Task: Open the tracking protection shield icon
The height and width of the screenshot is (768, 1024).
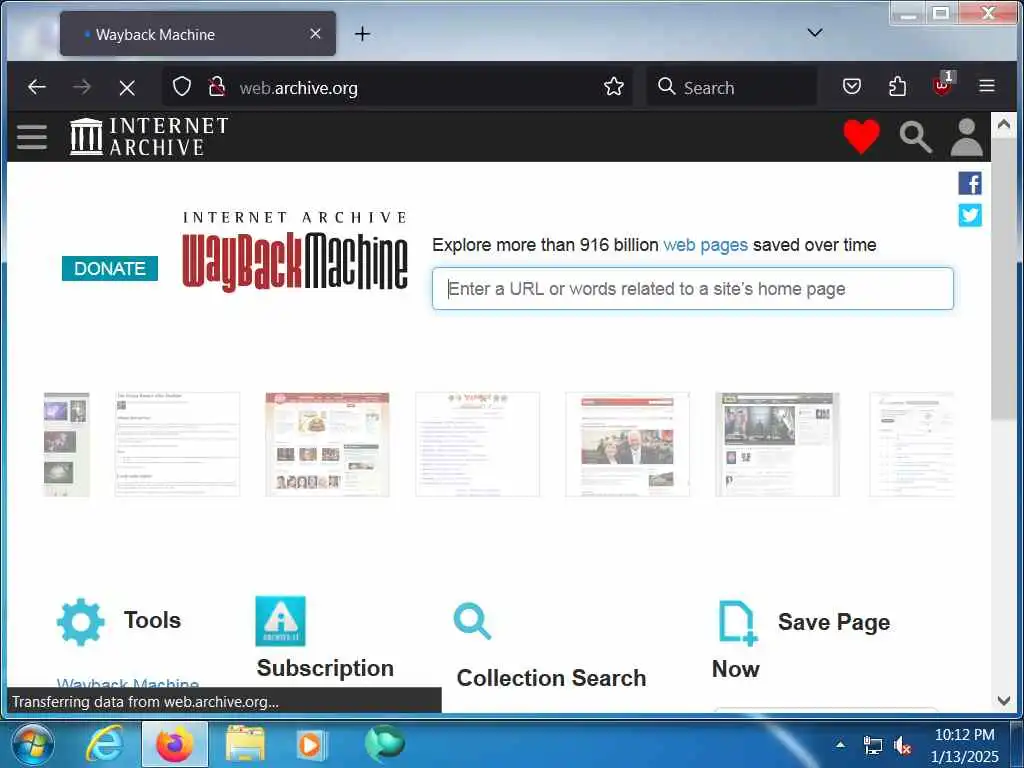Action: click(182, 86)
